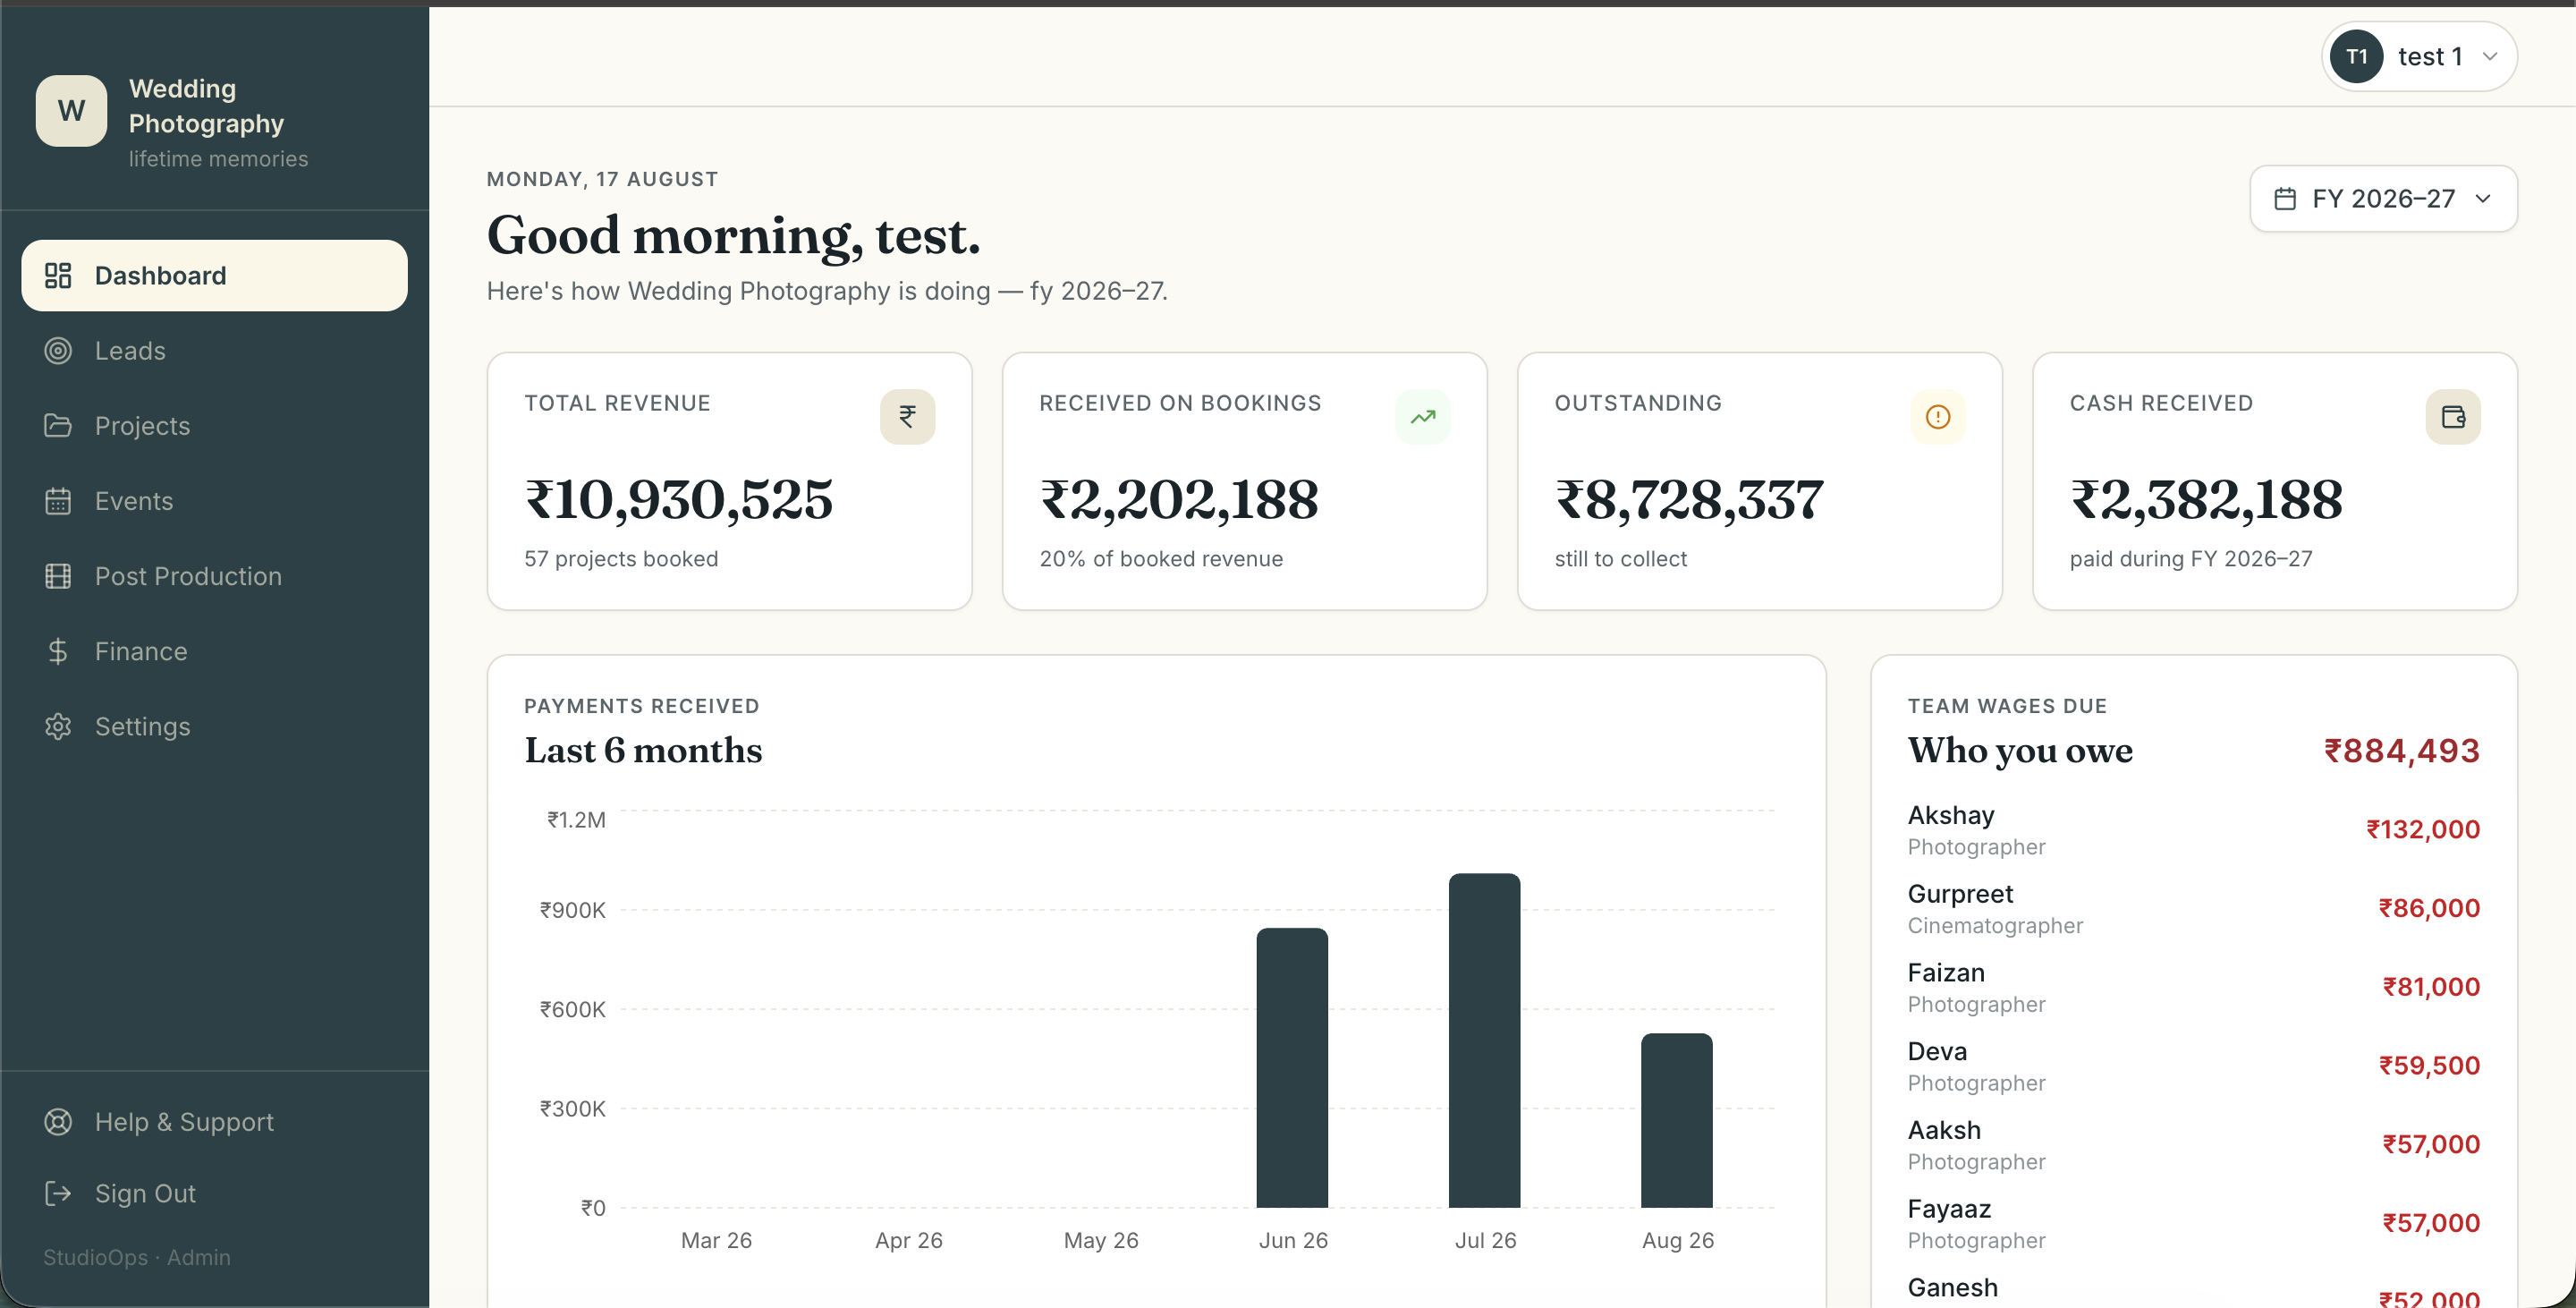Click the W studio logo badge

[71, 110]
